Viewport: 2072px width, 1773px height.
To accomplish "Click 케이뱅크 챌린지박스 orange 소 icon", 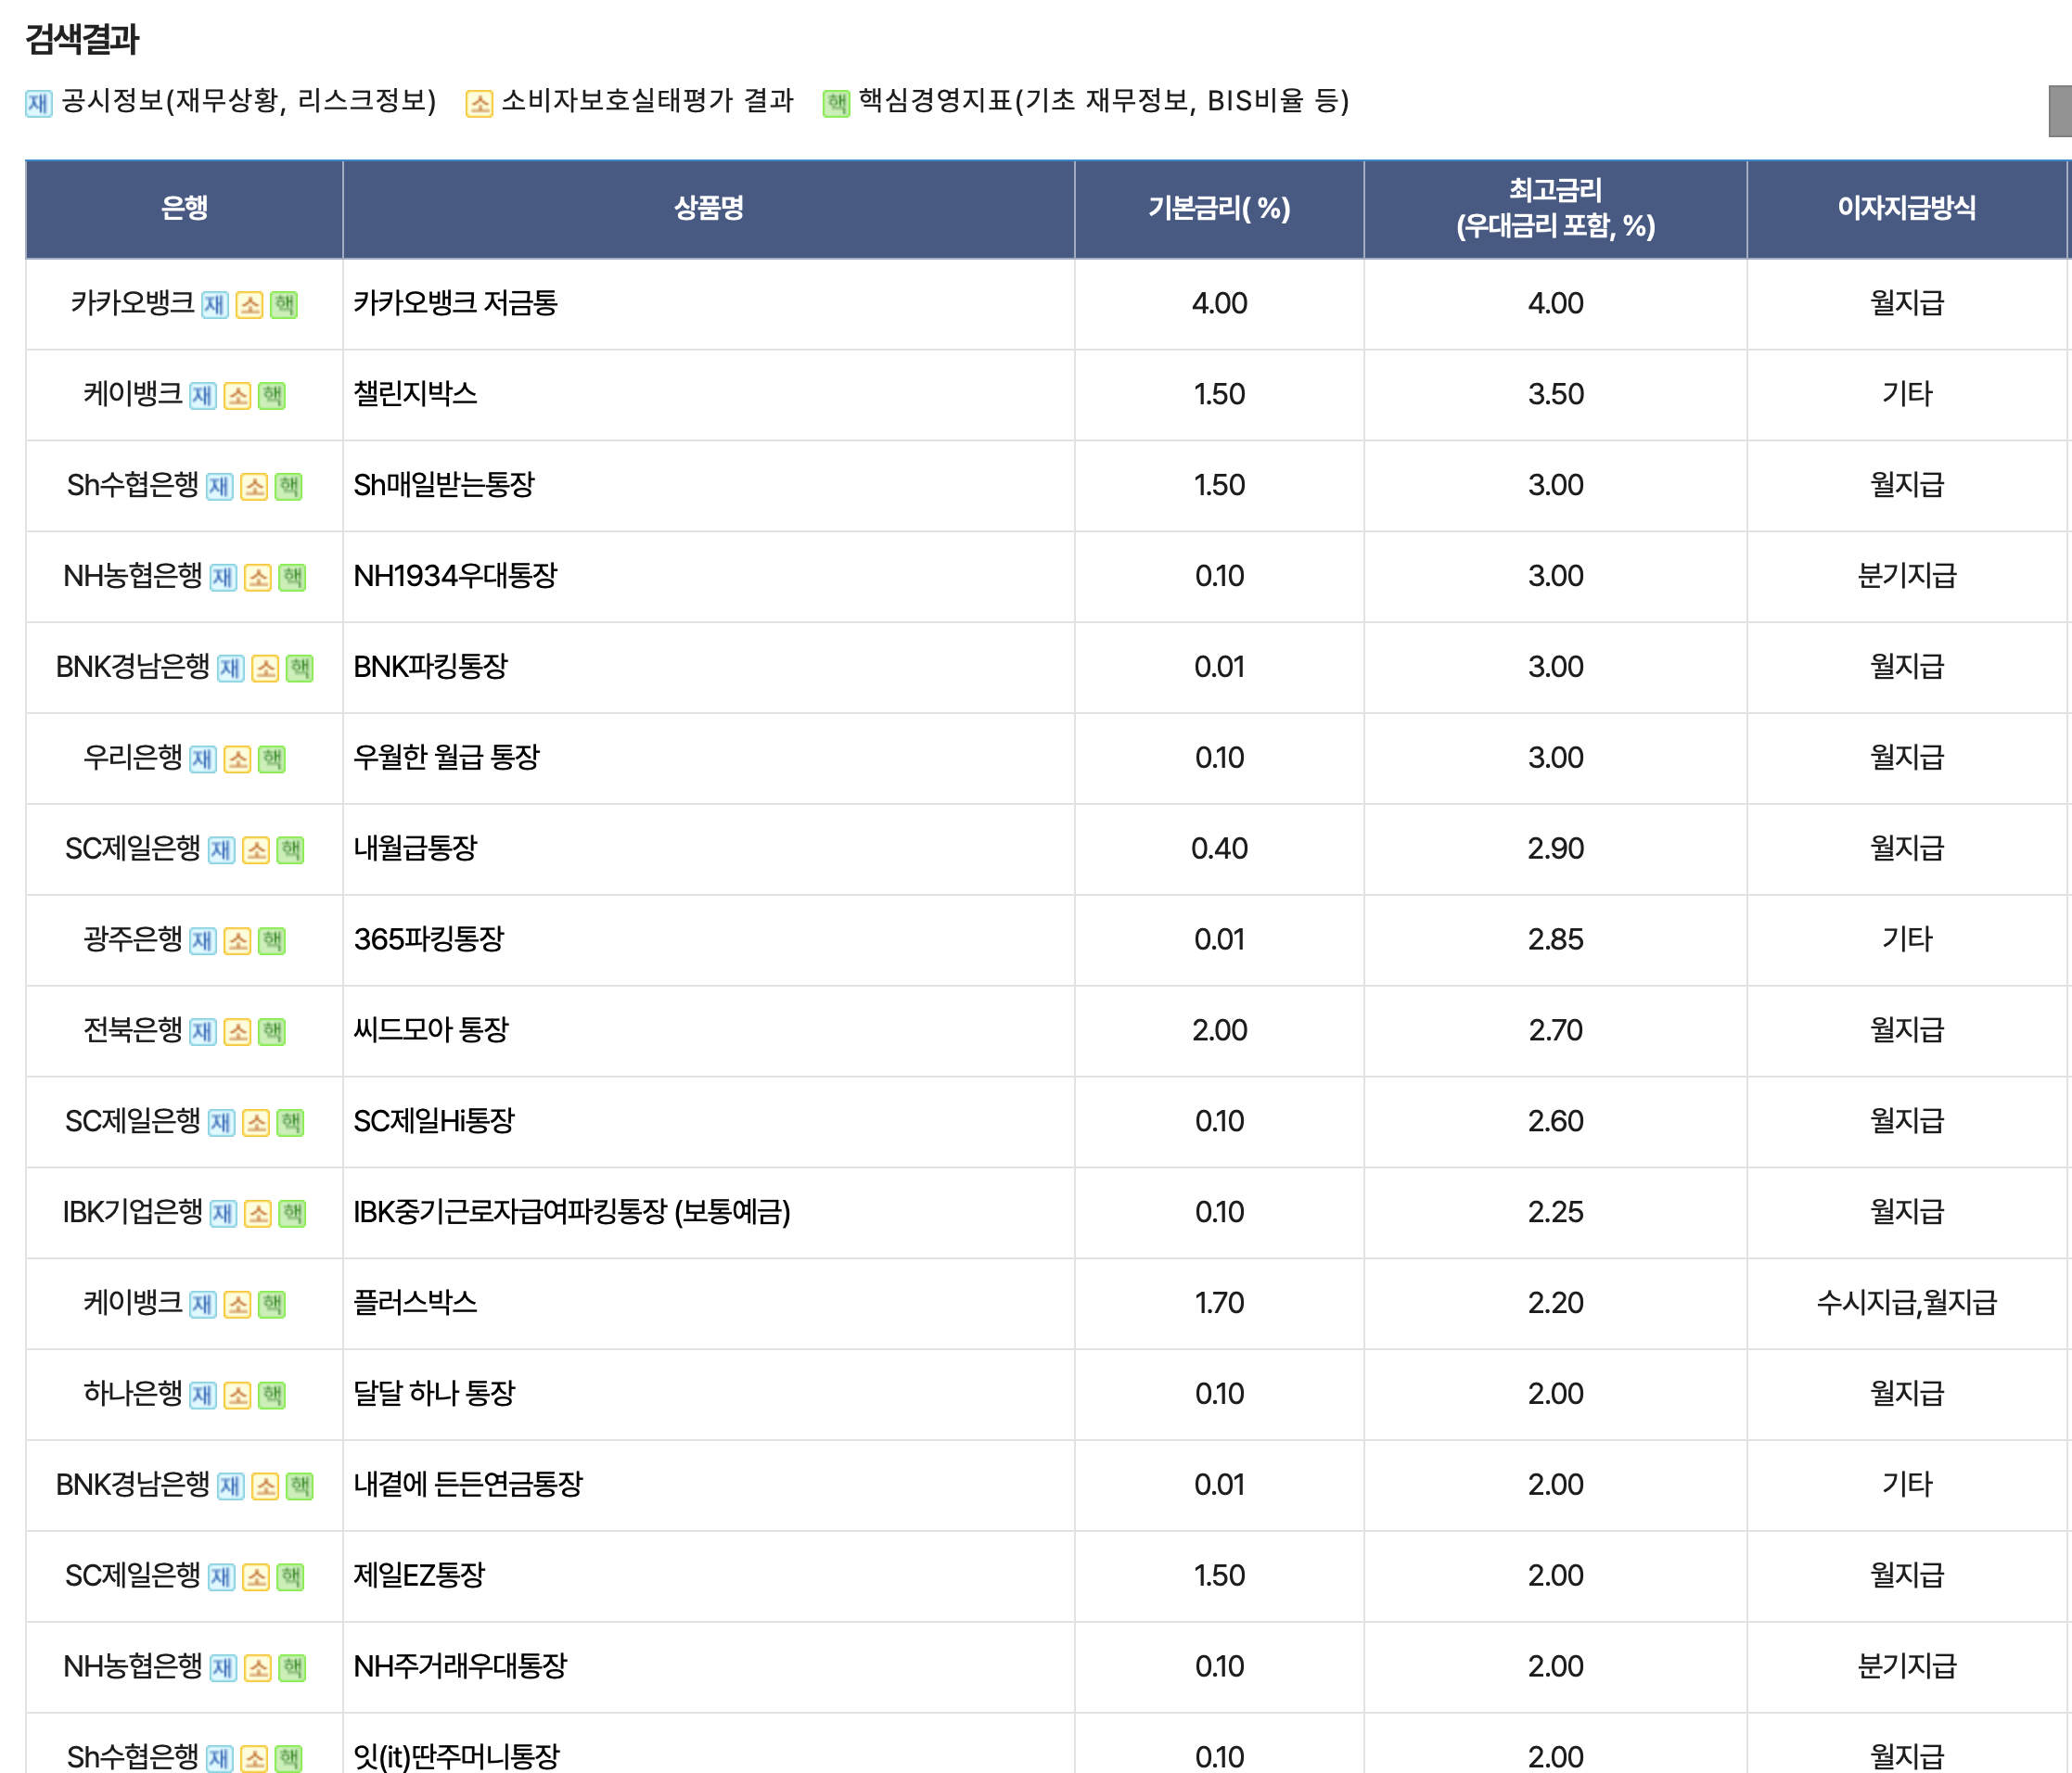I will click(237, 396).
